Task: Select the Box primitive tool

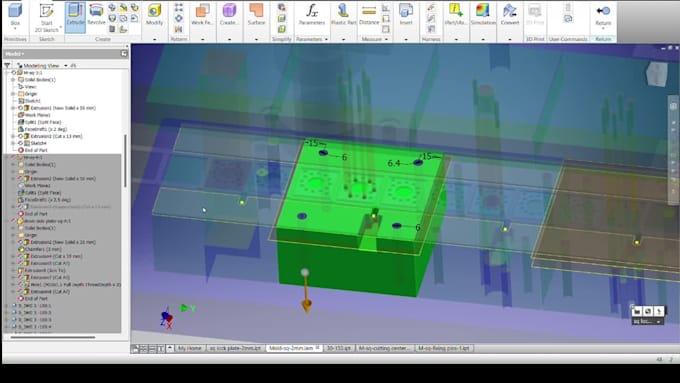Action: tap(15, 14)
